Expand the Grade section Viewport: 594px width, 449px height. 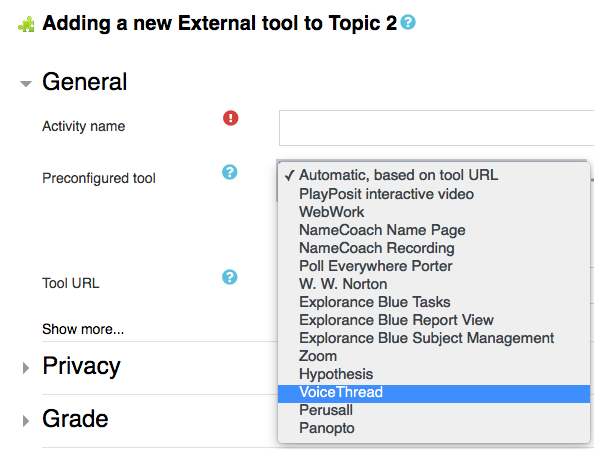click(26, 421)
